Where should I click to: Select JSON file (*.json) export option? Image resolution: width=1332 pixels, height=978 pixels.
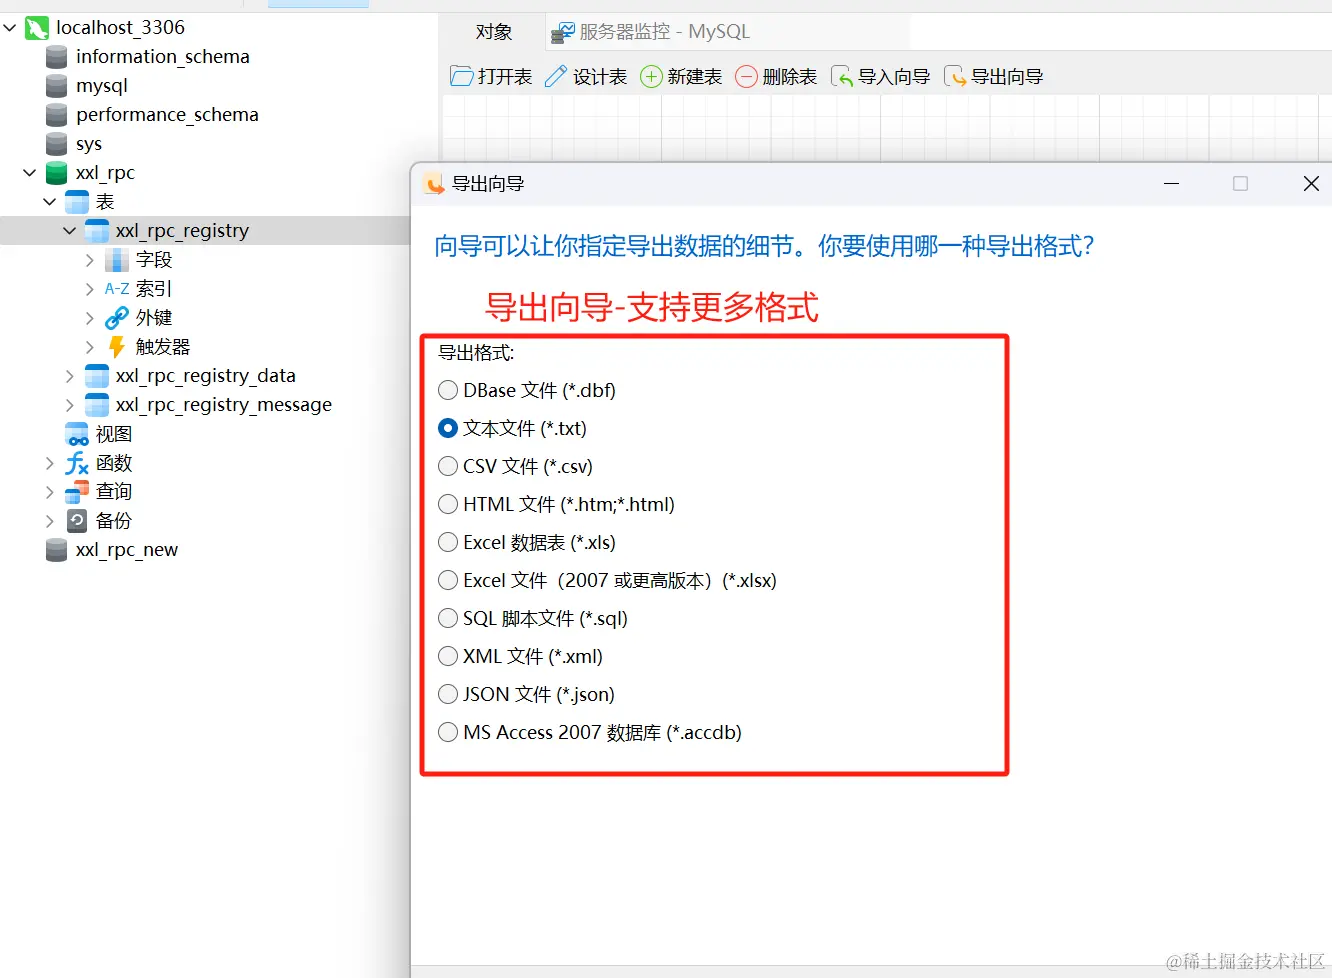(448, 694)
